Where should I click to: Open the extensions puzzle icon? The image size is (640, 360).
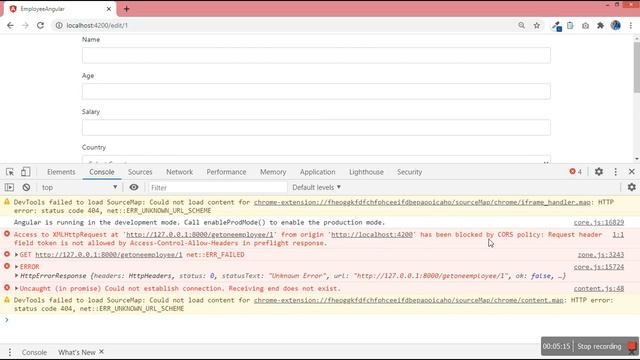pos(600,25)
